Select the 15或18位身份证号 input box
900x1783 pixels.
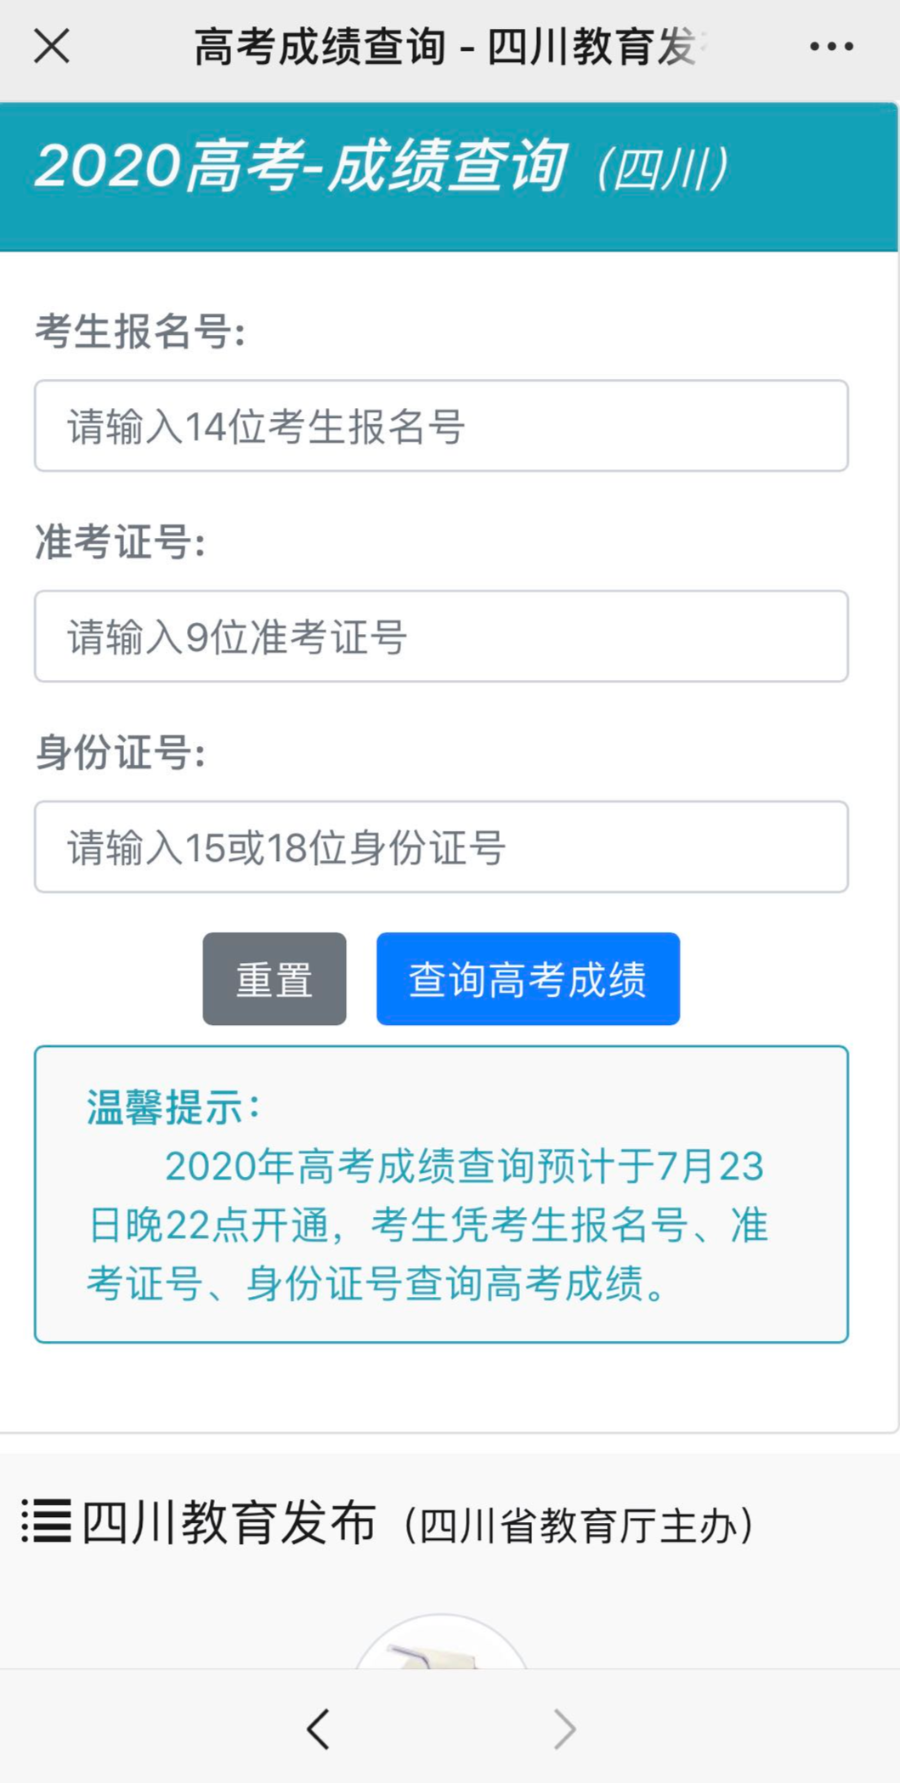point(441,847)
